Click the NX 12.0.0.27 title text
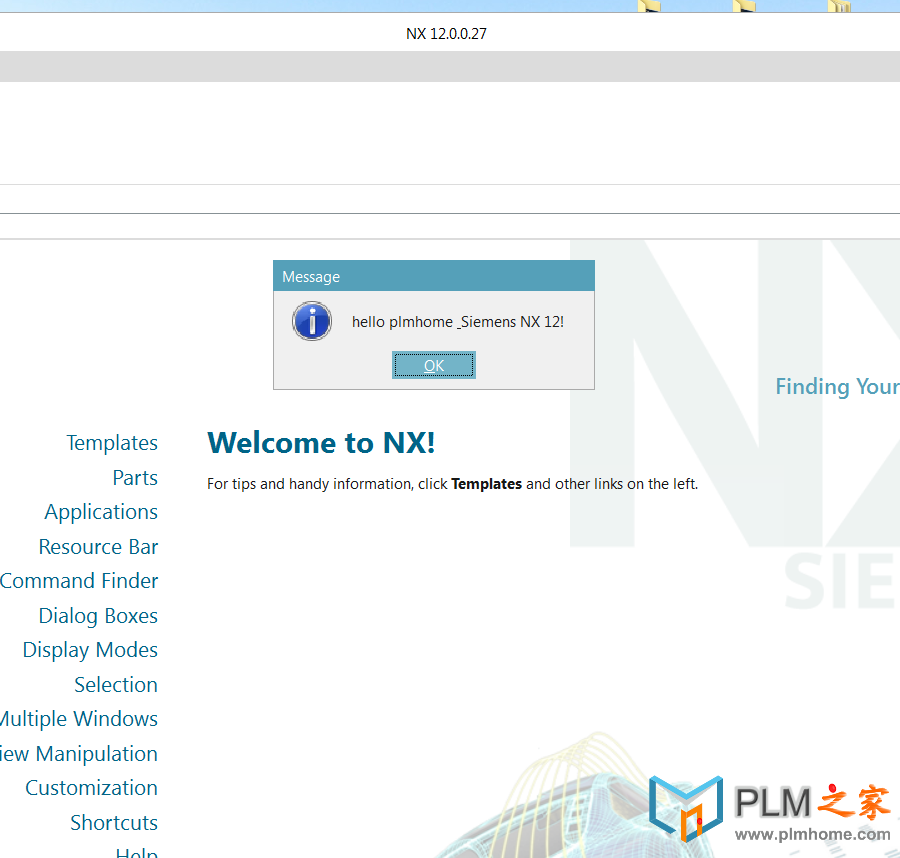The image size is (900, 858). coord(446,34)
